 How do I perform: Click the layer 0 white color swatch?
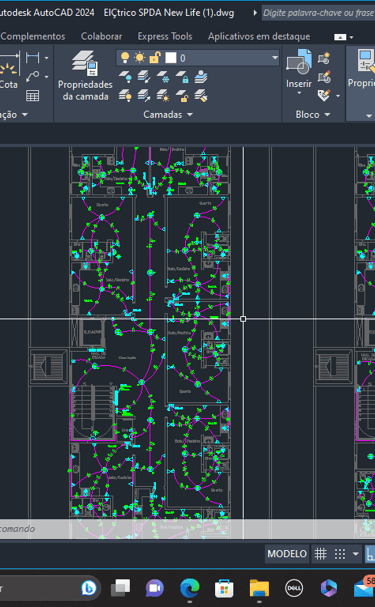coord(171,58)
